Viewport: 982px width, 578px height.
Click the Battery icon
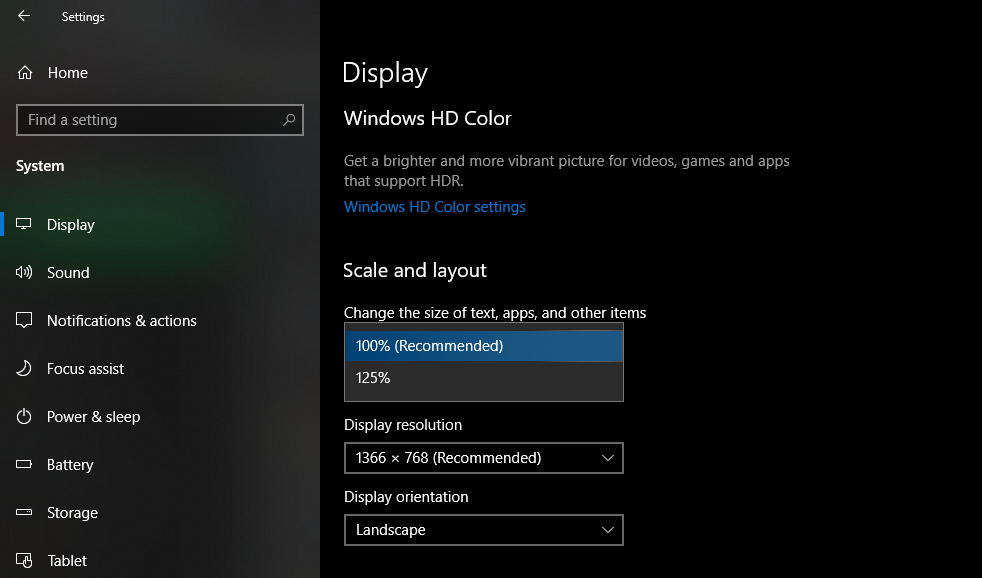tap(24, 464)
